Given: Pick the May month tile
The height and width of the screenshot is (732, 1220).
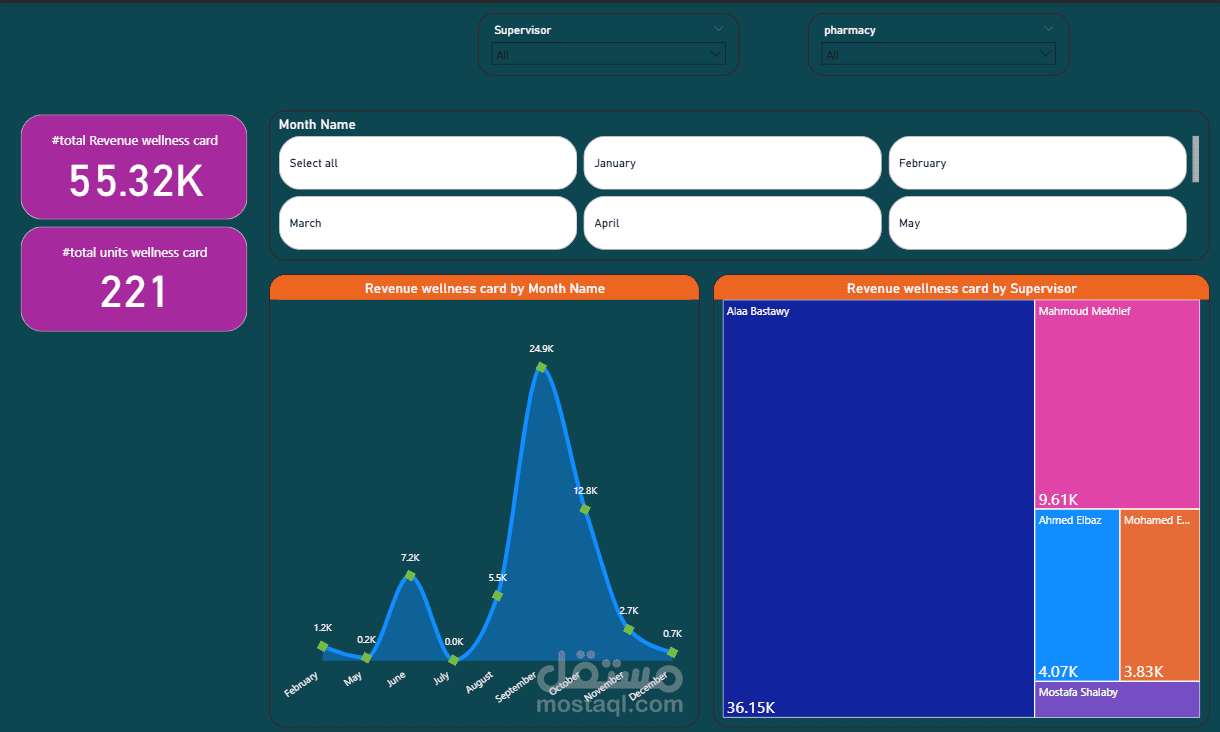Looking at the screenshot, I should 1037,223.
